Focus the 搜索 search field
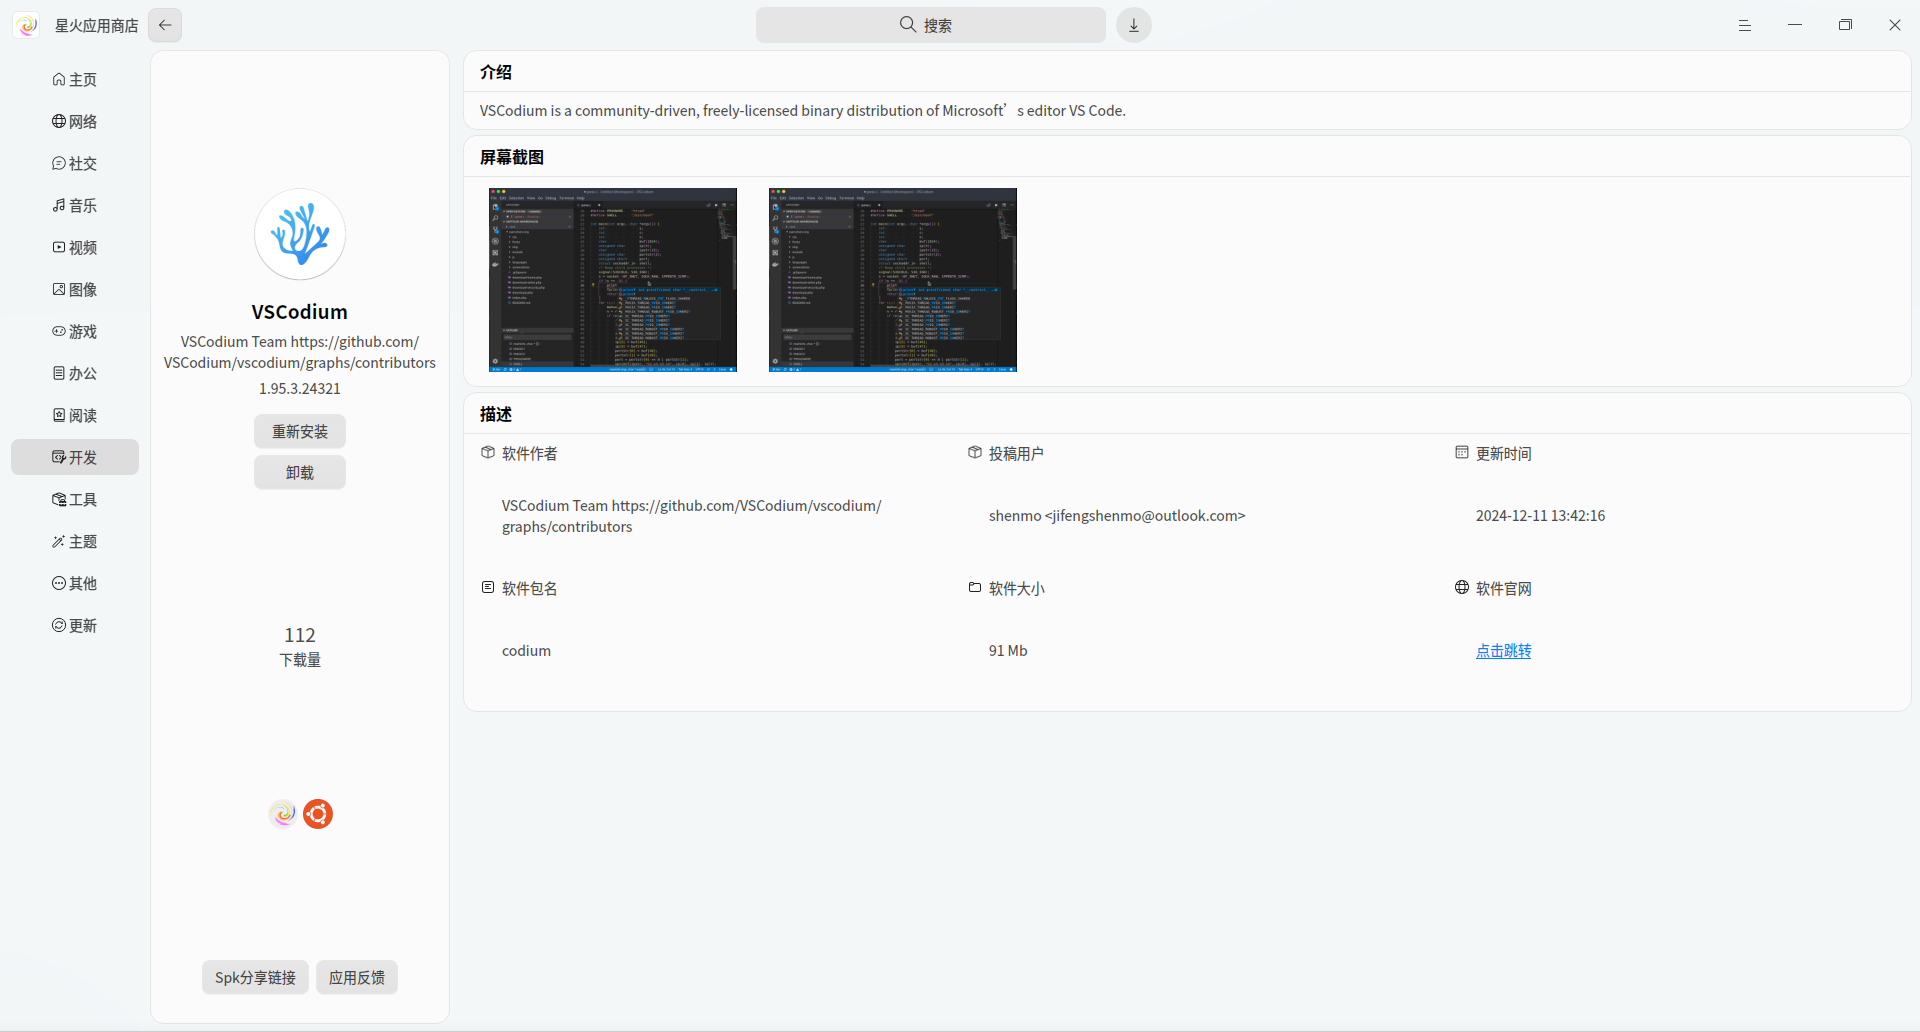This screenshot has width=1920, height=1032. point(931,25)
